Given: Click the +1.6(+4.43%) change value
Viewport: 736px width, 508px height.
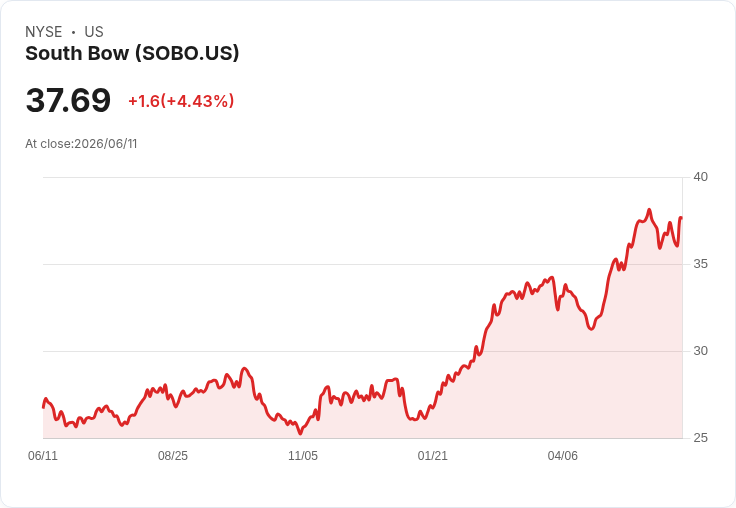Looking at the screenshot, I should pos(181,101).
